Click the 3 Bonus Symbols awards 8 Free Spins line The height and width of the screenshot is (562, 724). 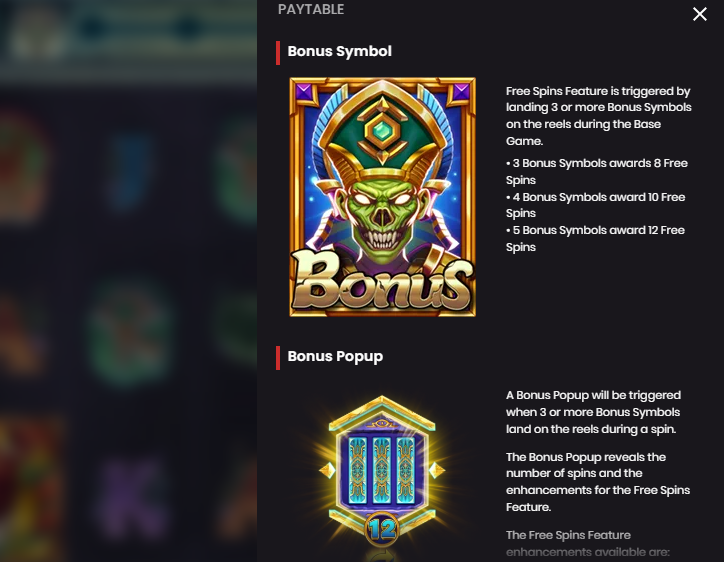click(x=597, y=171)
